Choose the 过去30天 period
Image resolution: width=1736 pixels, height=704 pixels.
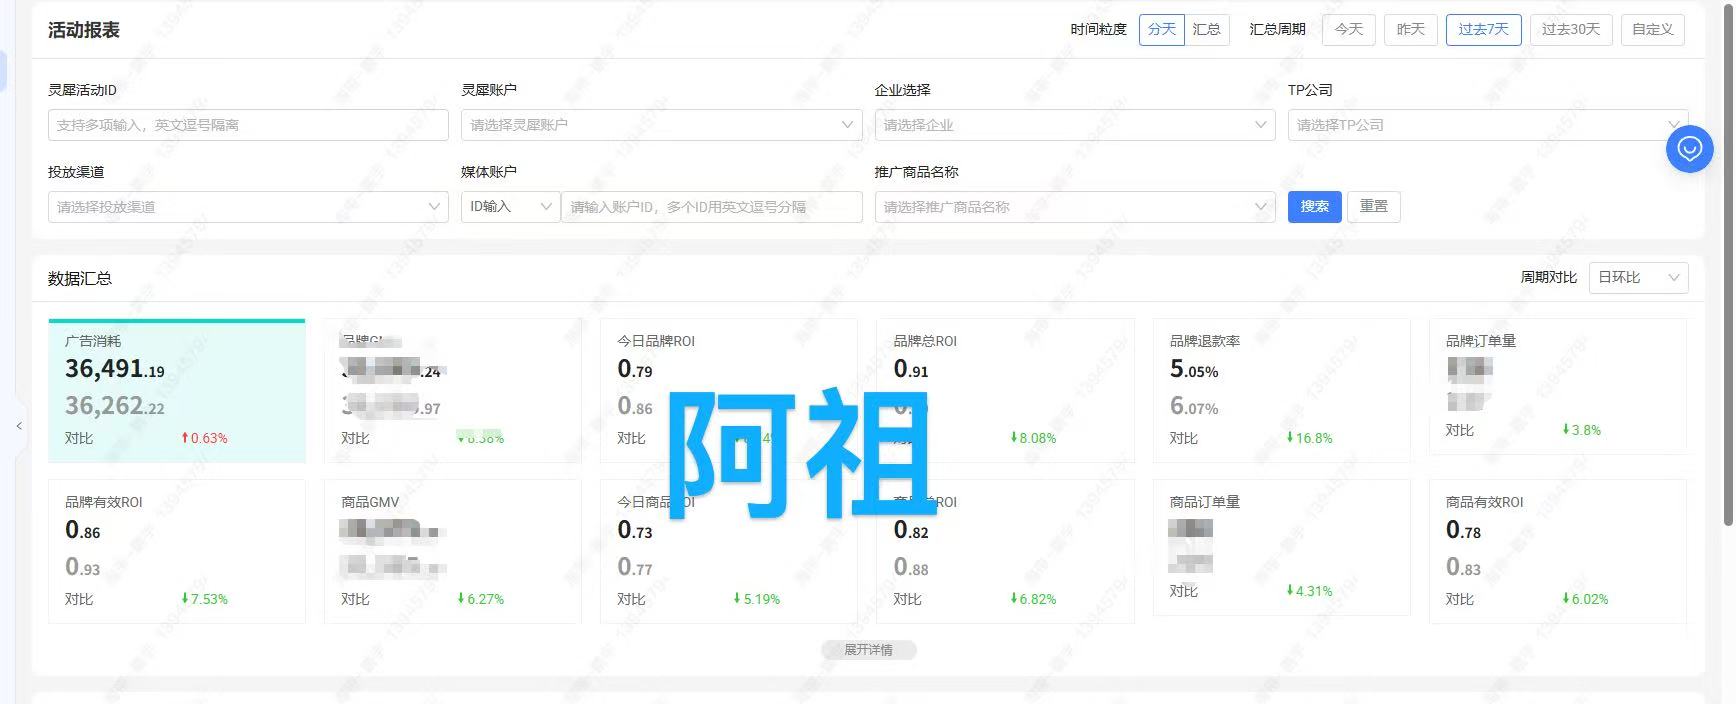[1570, 30]
